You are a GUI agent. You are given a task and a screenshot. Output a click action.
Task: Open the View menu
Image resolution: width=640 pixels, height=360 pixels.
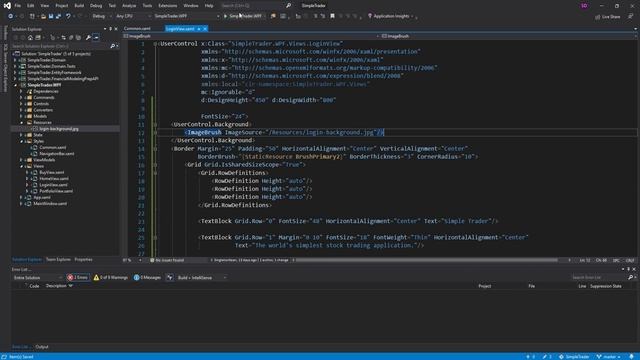click(44, 6)
